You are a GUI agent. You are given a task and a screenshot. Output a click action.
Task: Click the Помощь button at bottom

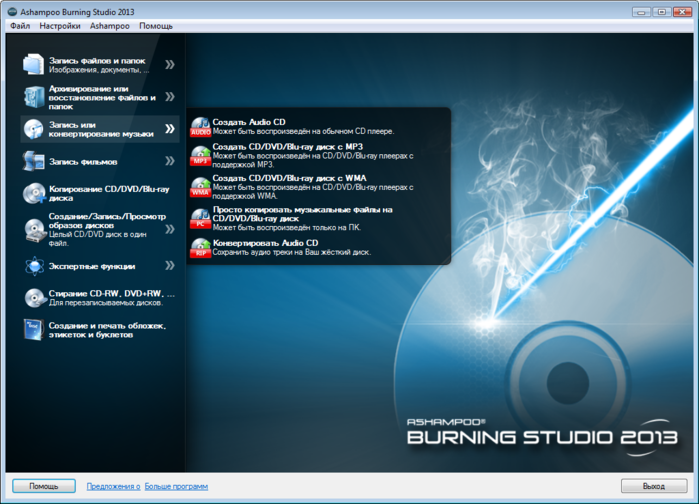point(44,486)
